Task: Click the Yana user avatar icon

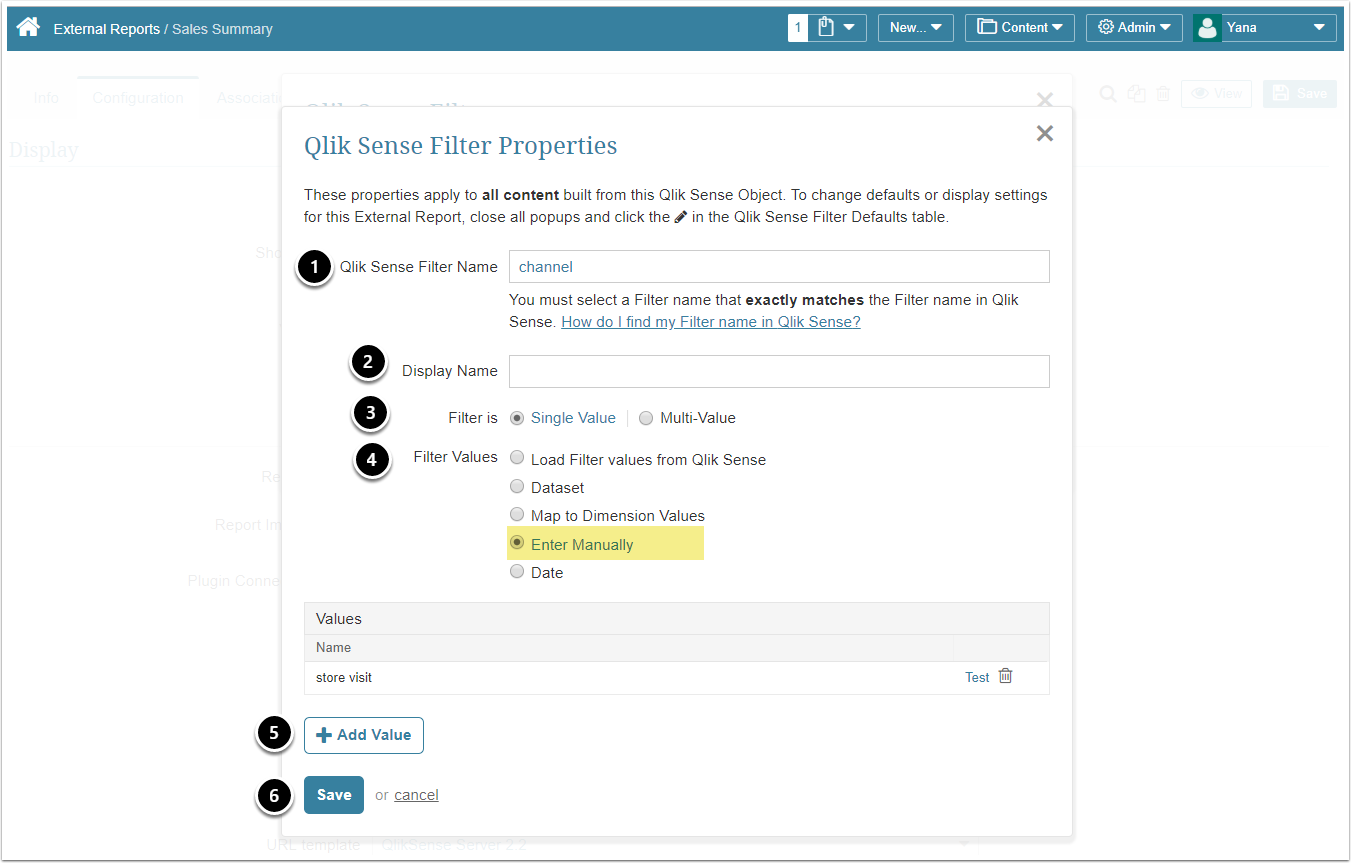Action: point(1207,28)
